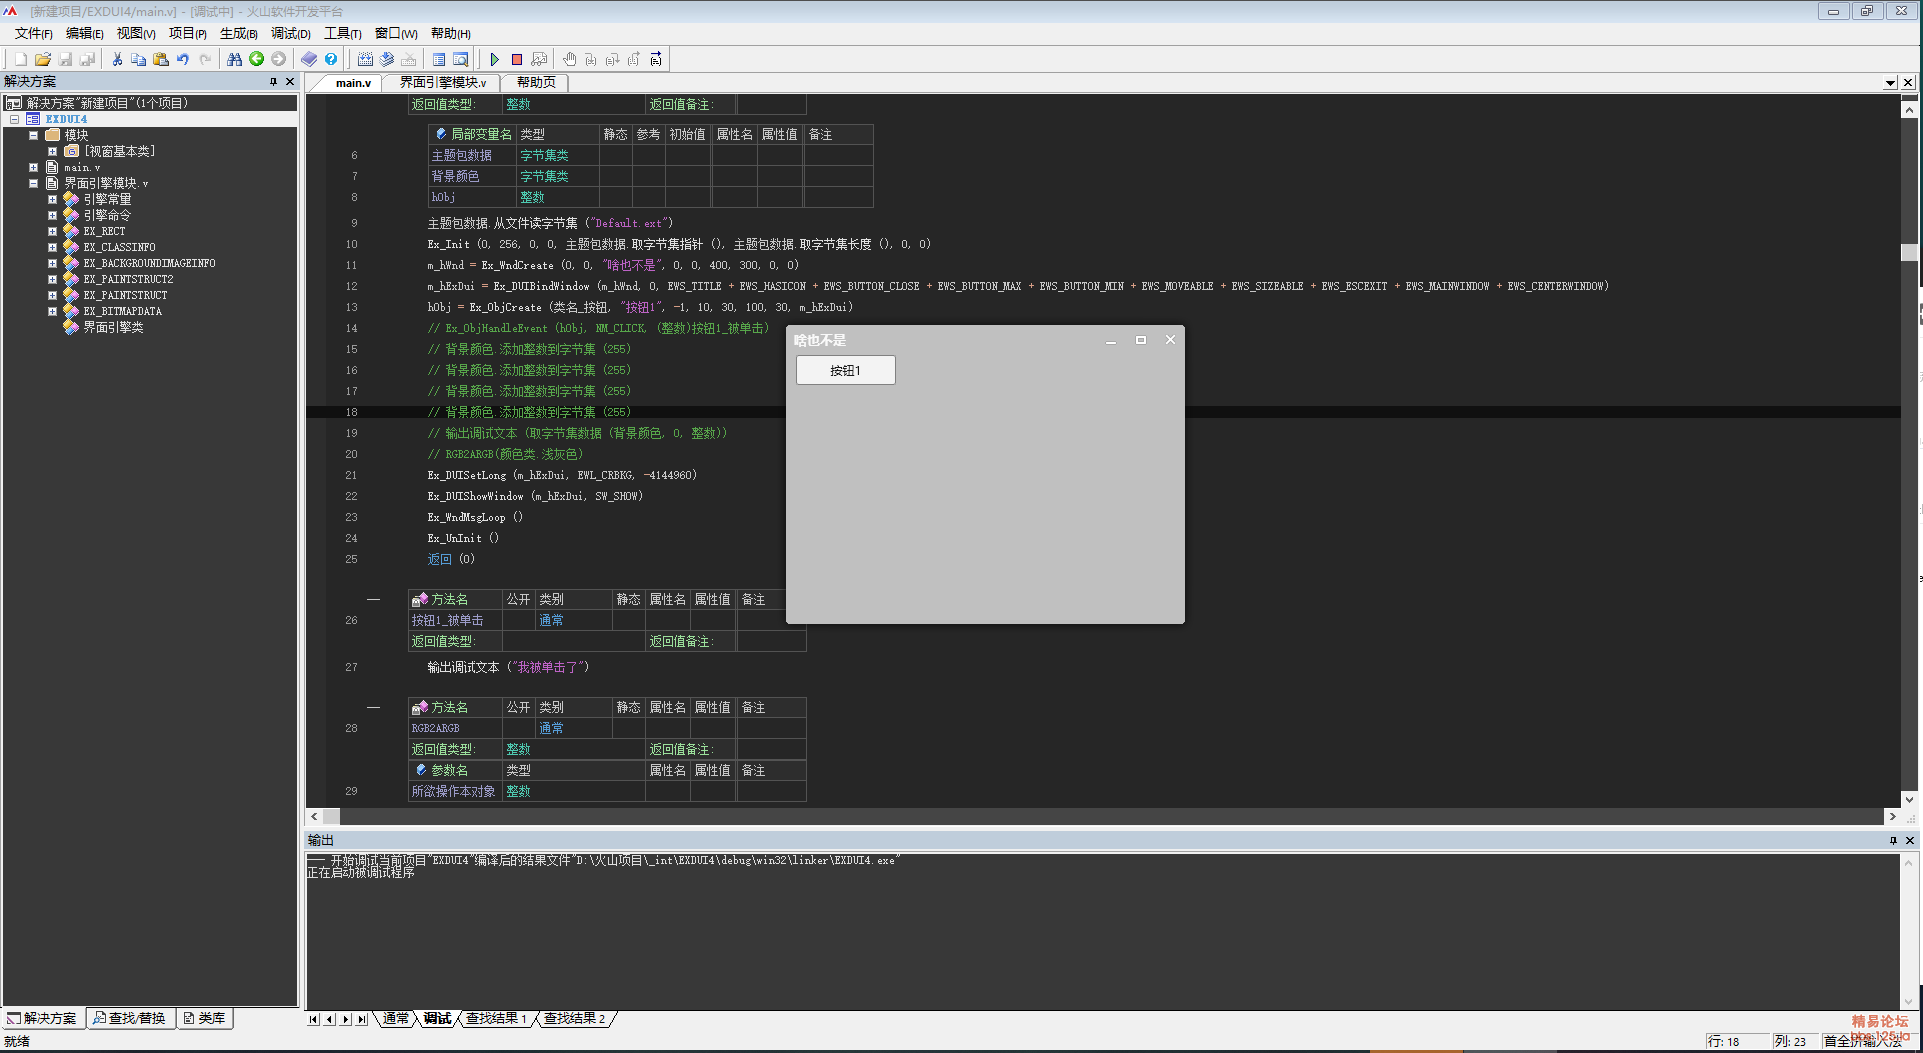Expand the 引擎命令 node
1923x1053 pixels.
point(52,215)
